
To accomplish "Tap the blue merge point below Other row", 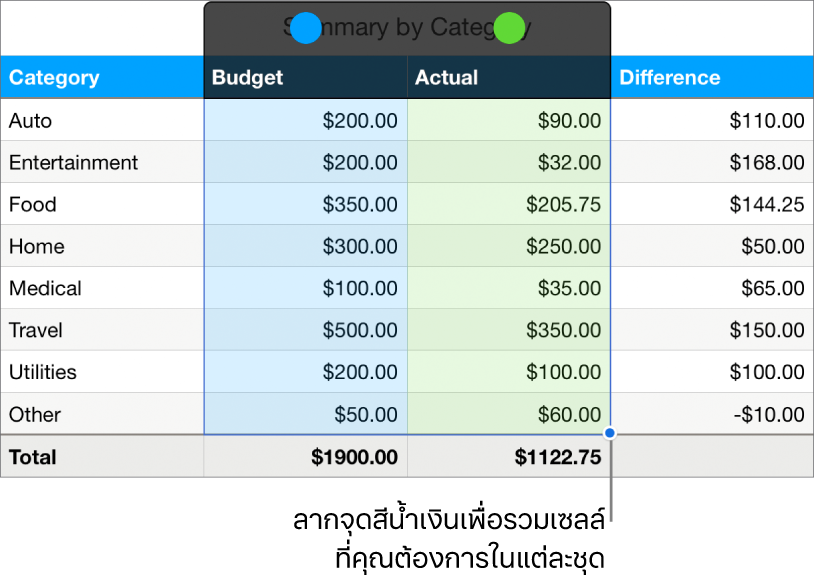I will pos(609,431).
